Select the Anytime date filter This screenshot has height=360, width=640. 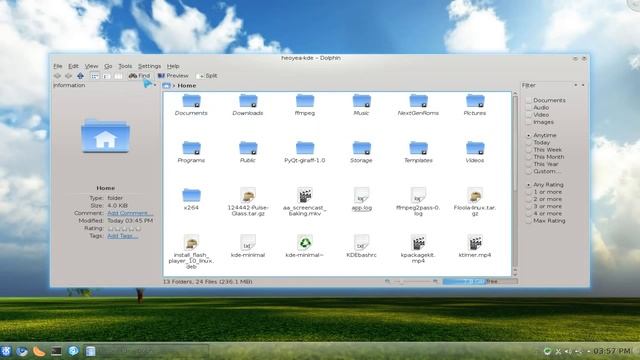pos(529,136)
